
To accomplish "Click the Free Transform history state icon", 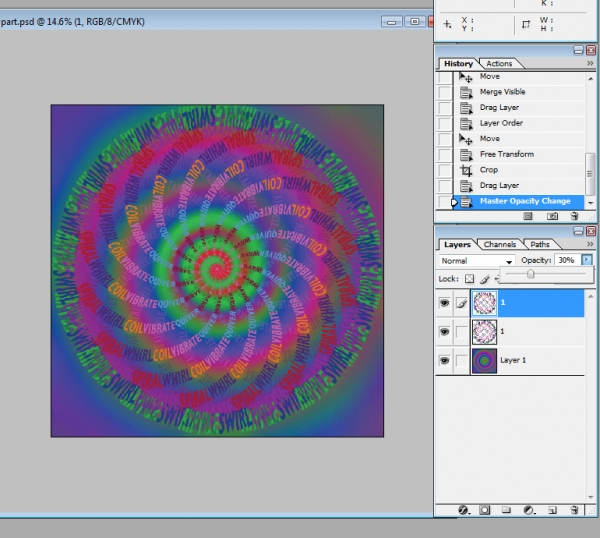I will point(466,155).
